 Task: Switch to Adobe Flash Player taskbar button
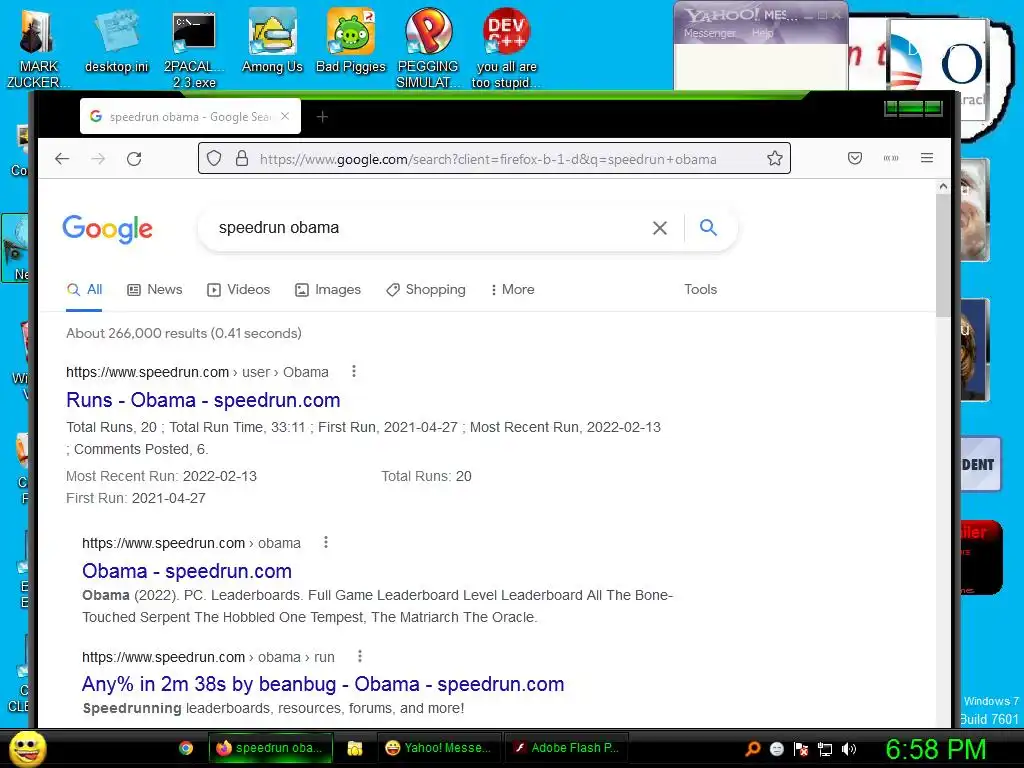(x=566, y=748)
